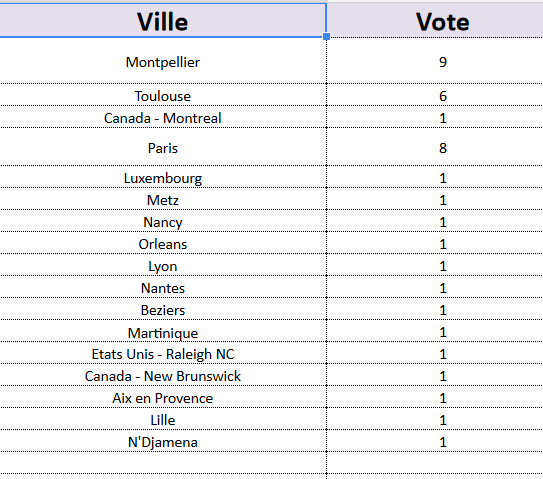Click the Luxembourg cell

click(163, 177)
